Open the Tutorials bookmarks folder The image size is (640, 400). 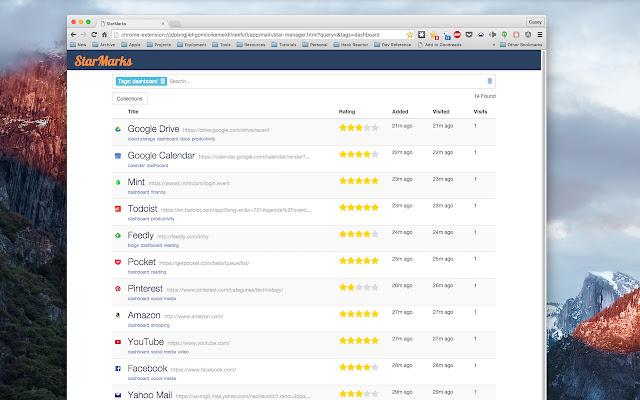[284, 45]
